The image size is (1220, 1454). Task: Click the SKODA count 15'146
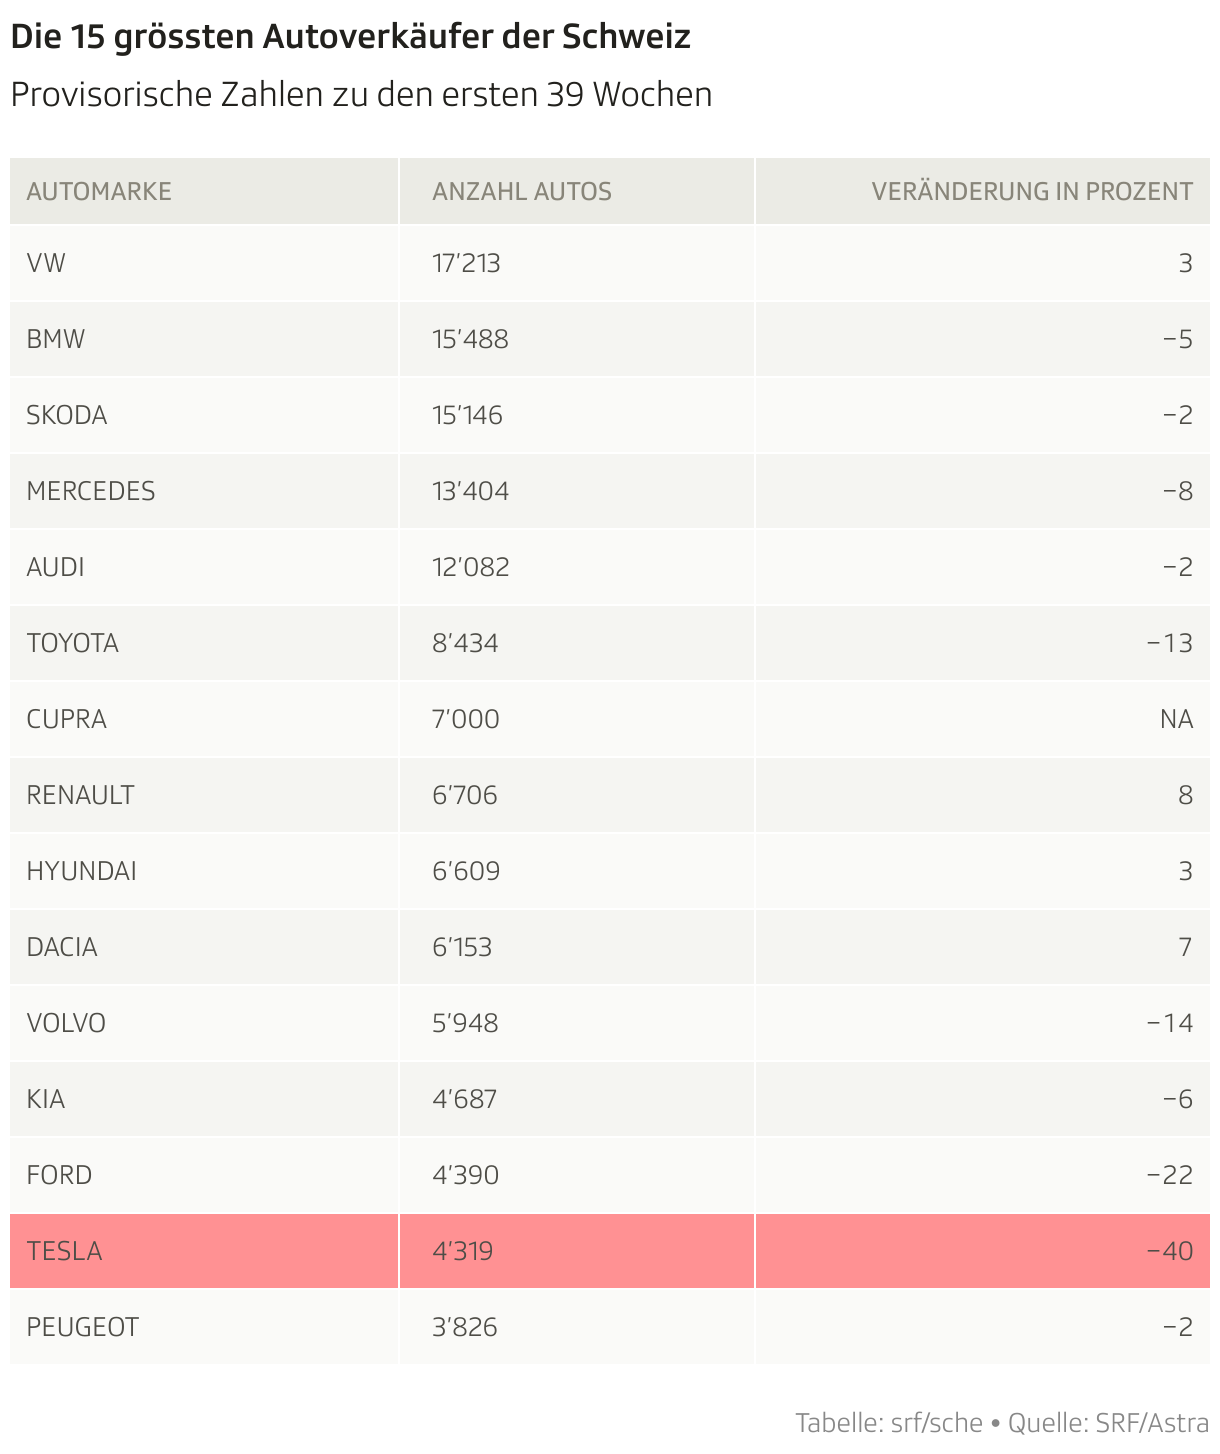(x=467, y=415)
